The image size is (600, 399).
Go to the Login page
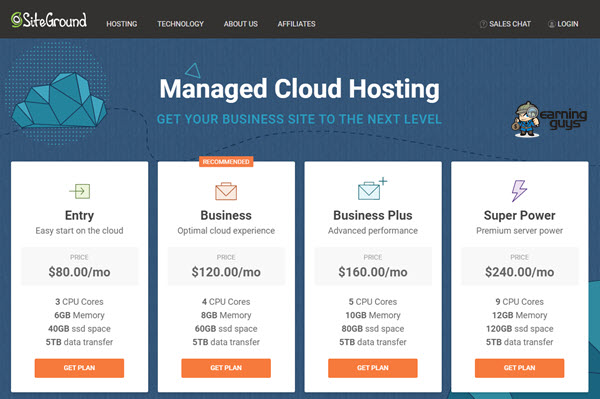pyautogui.click(x=567, y=24)
